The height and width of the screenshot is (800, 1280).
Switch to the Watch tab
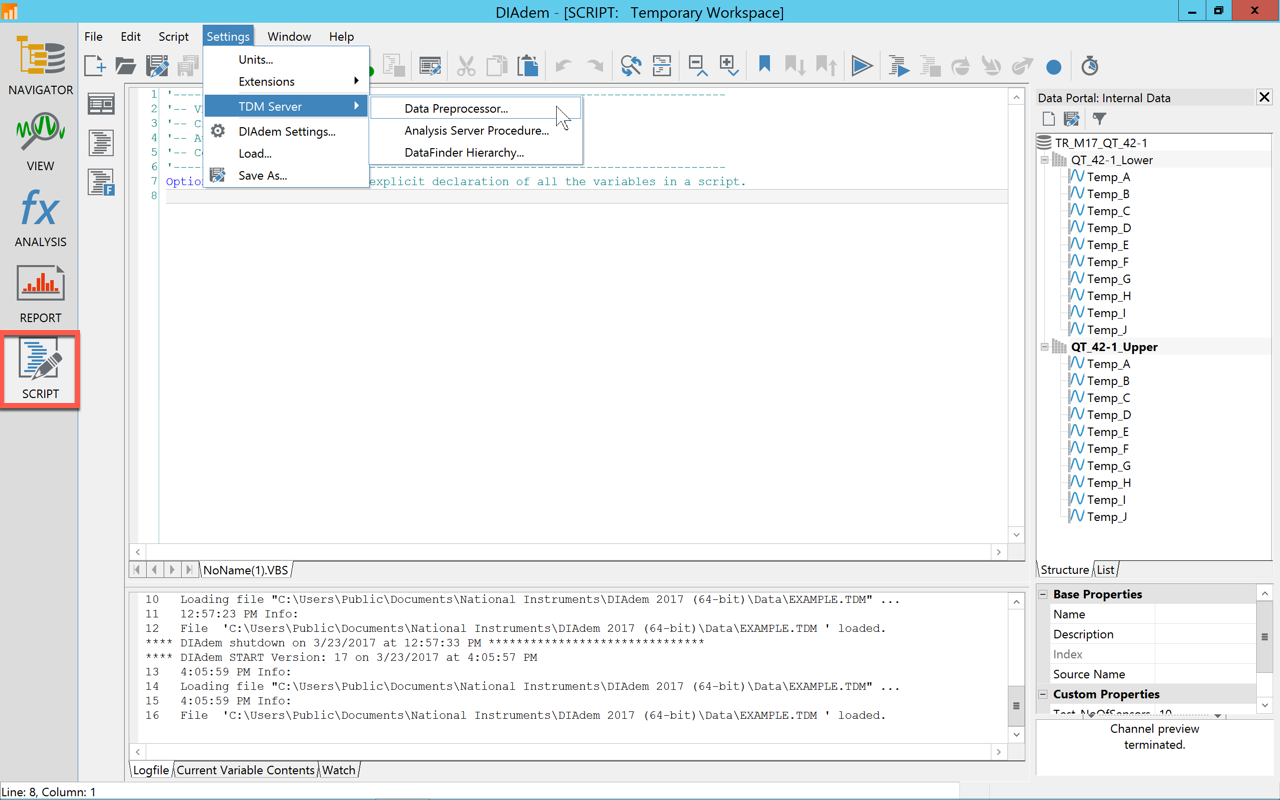(x=338, y=770)
